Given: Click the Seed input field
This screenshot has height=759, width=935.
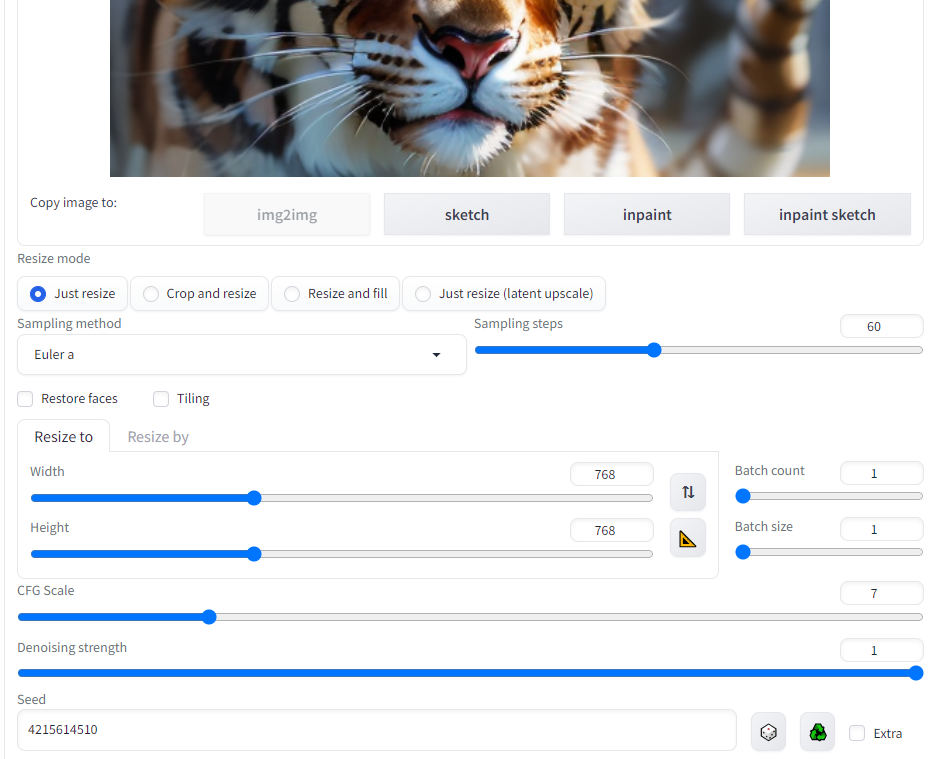Looking at the screenshot, I should pyautogui.click(x=376, y=730).
